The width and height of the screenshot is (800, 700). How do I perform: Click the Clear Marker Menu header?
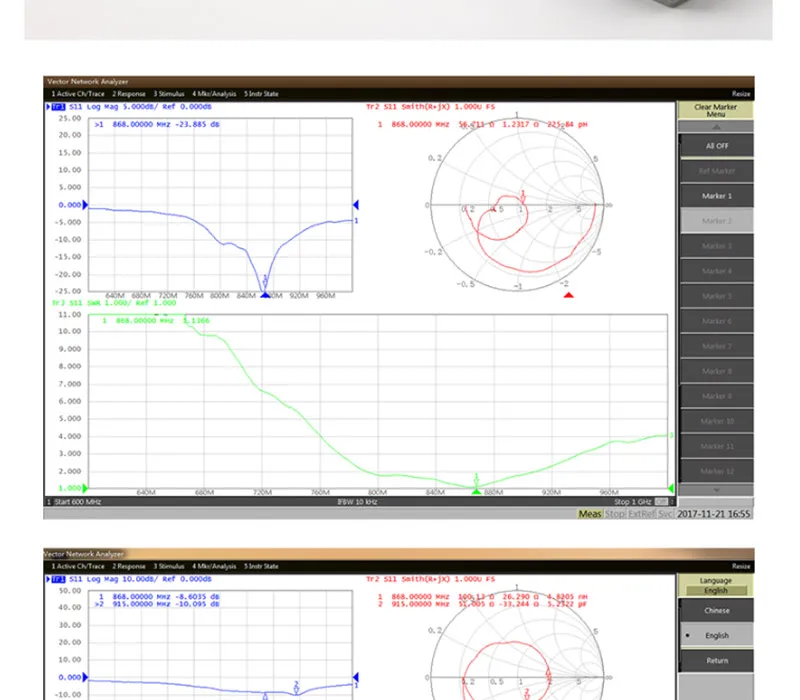point(715,110)
